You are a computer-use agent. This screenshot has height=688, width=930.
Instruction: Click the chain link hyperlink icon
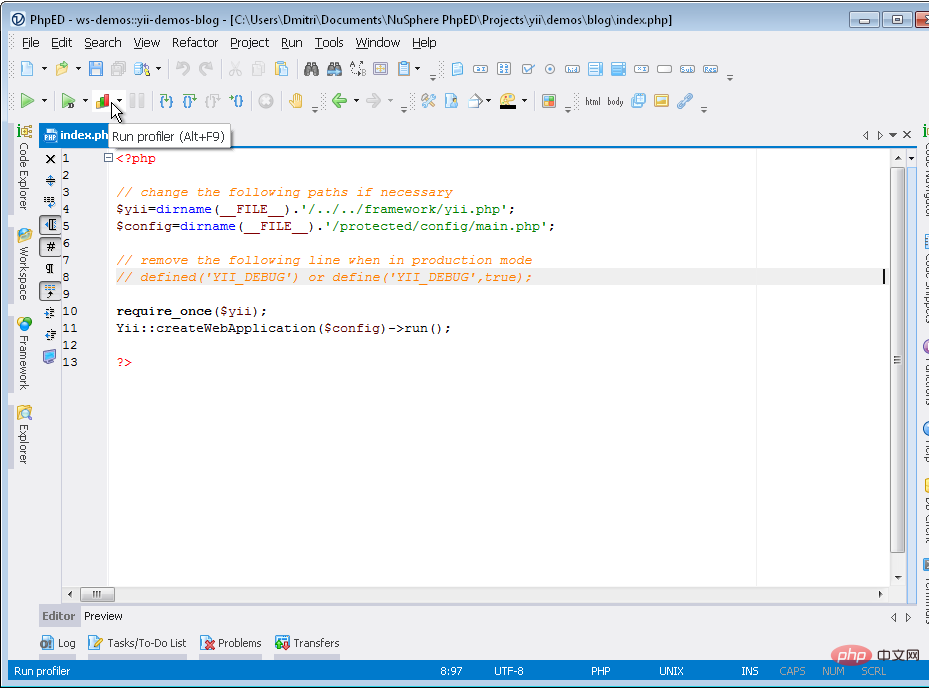pos(685,101)
